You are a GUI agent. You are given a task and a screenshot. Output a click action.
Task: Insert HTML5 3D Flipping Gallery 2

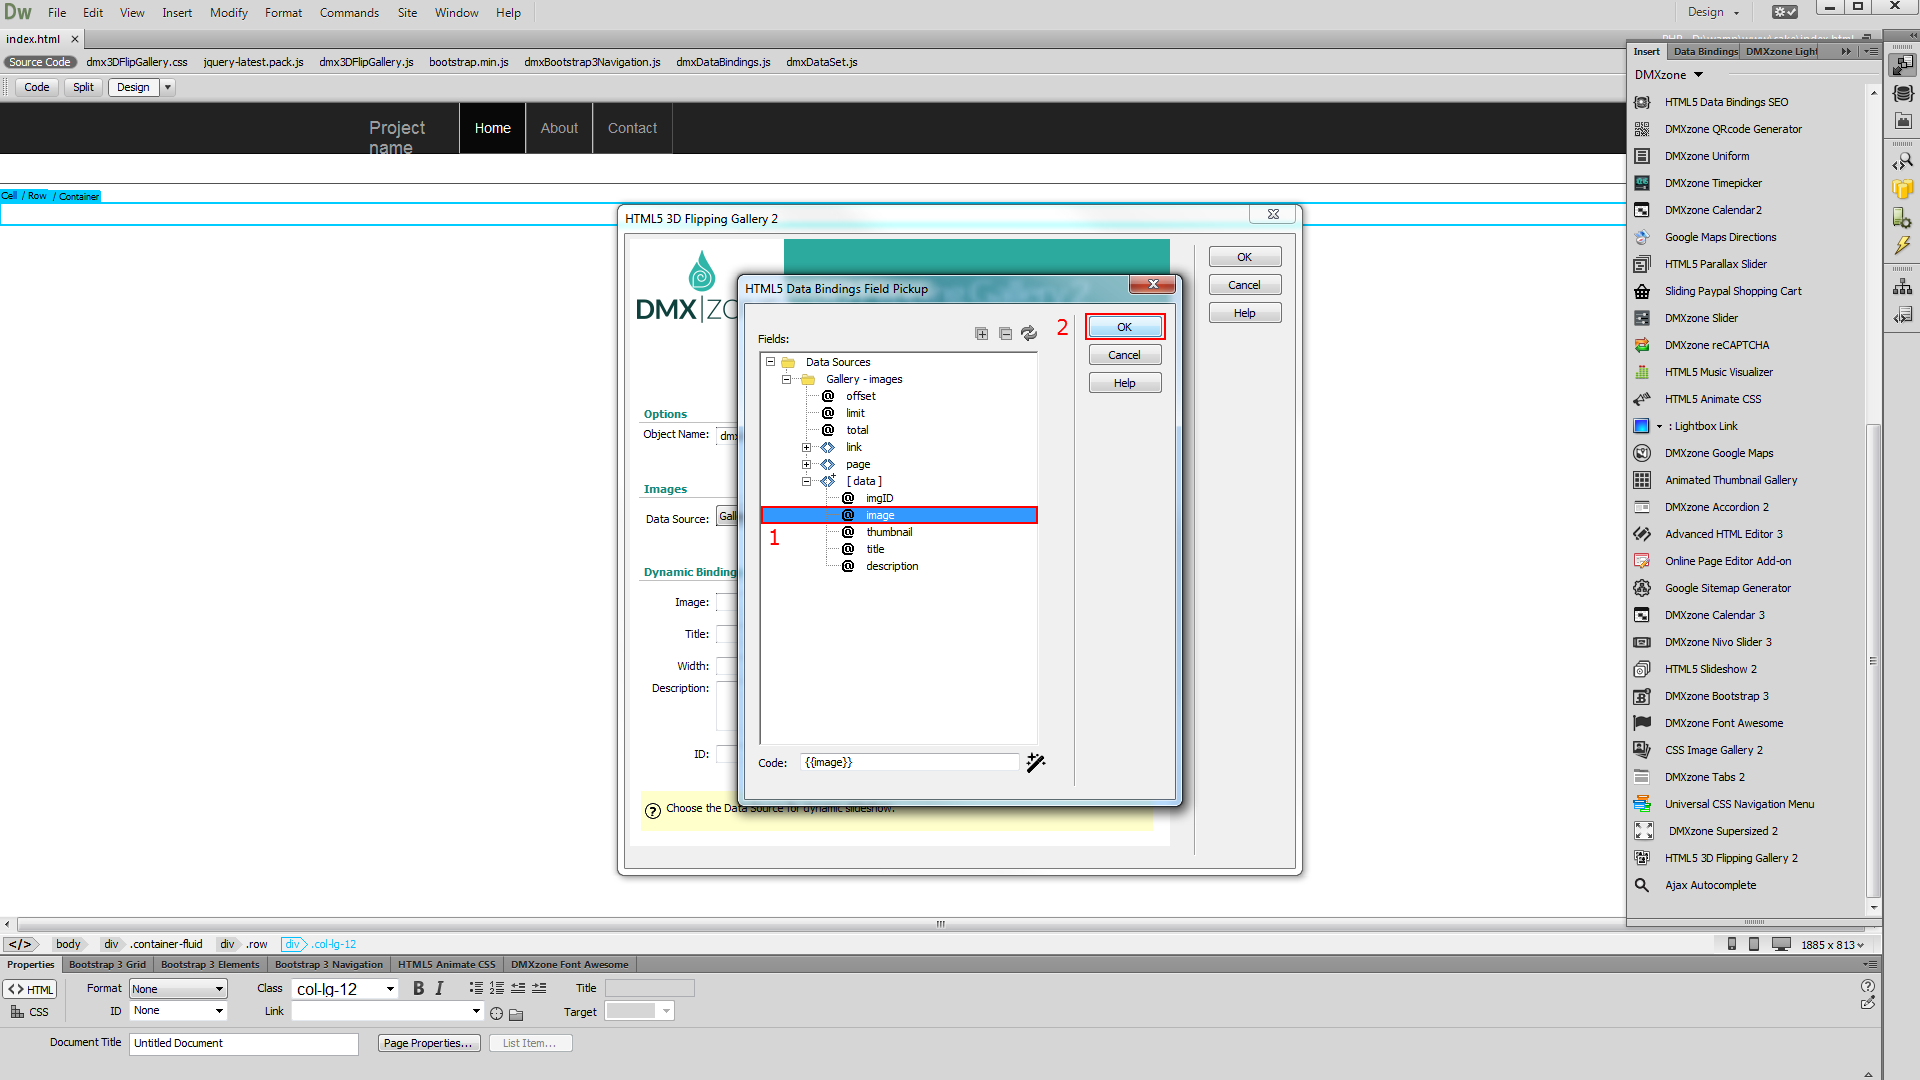click(x=1730, y=858)
